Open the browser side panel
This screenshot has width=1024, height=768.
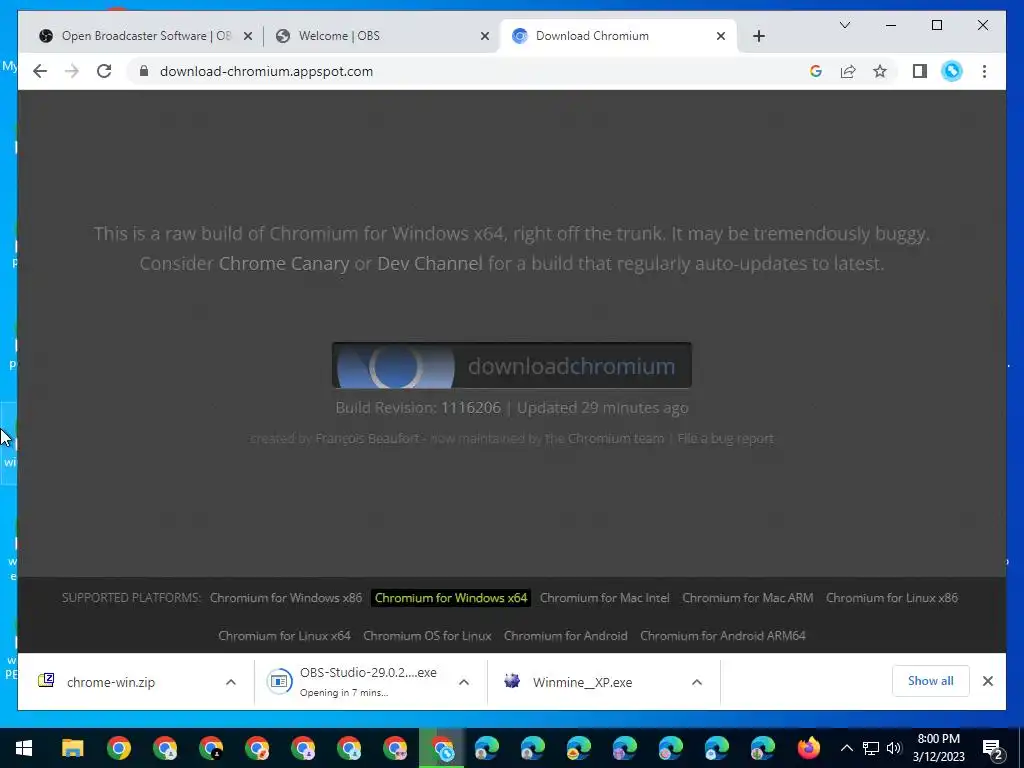pyautogui.click(x=920, y=71)
